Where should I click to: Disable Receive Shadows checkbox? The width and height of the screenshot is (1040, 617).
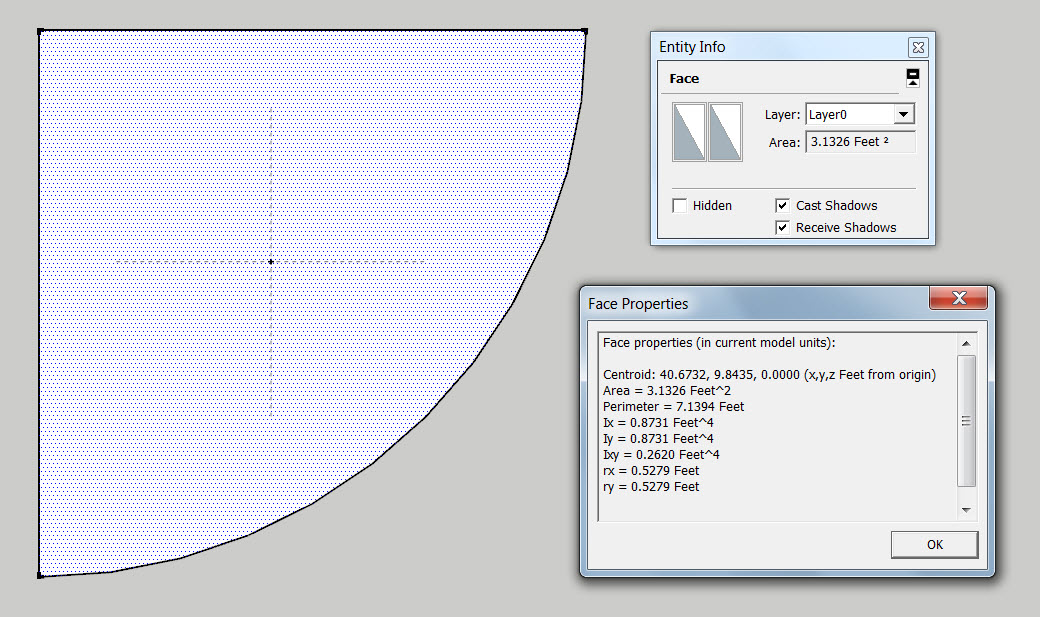pyautogui.click(x=783, y=228)
